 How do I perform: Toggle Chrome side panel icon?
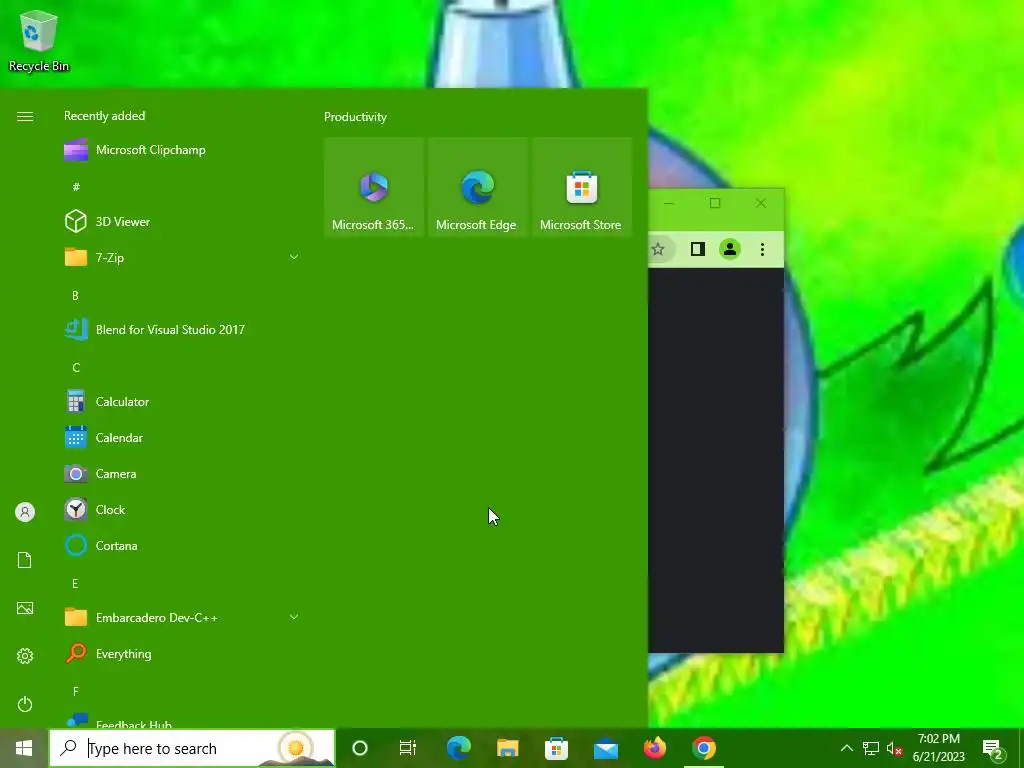697,249
